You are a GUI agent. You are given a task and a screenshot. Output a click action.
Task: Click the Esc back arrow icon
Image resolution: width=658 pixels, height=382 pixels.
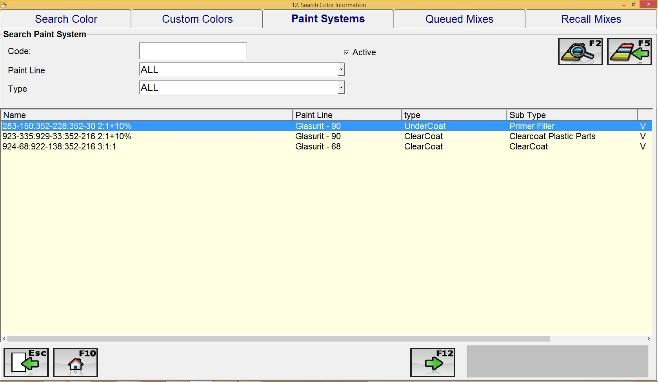tap(26, 362)
